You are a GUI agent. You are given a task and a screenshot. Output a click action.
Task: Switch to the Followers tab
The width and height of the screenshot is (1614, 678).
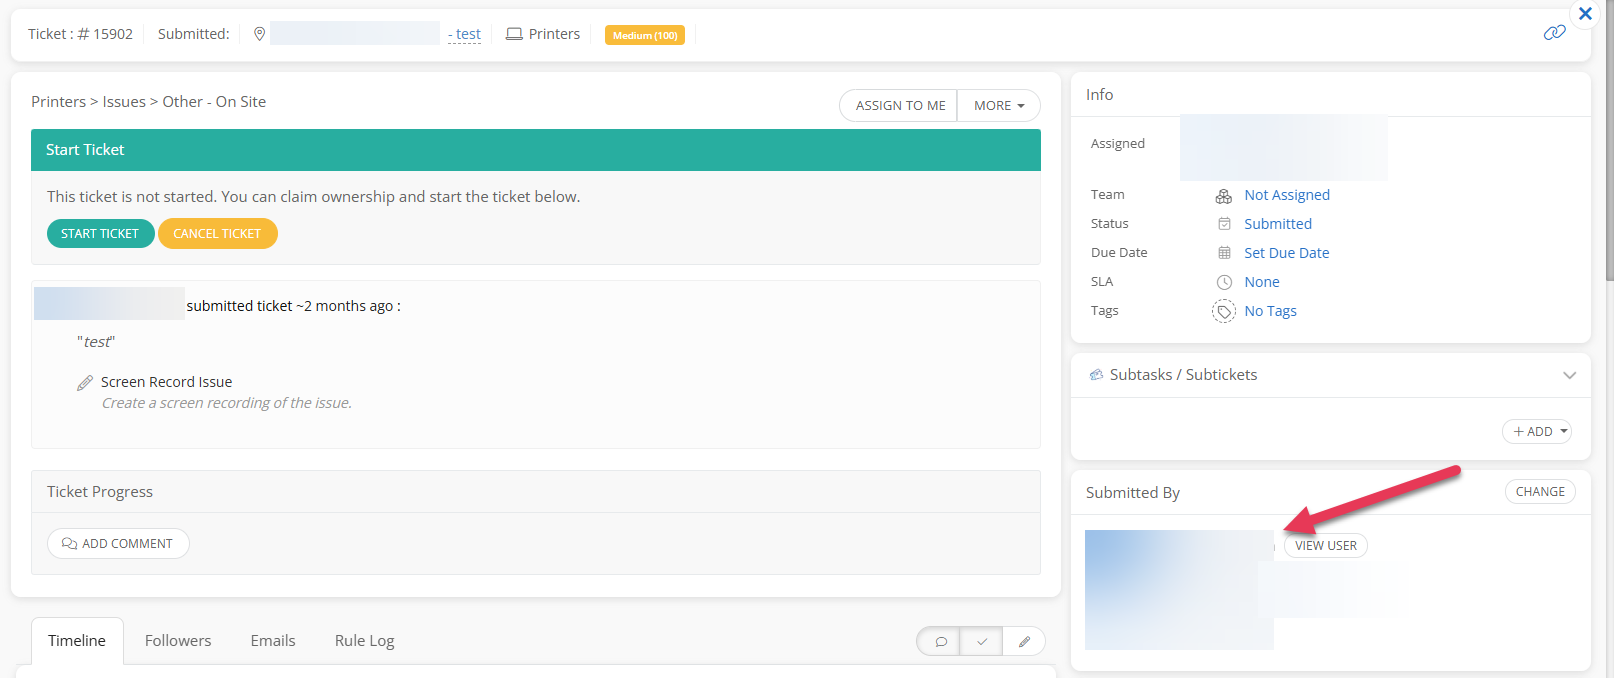(x=178, y=641)
